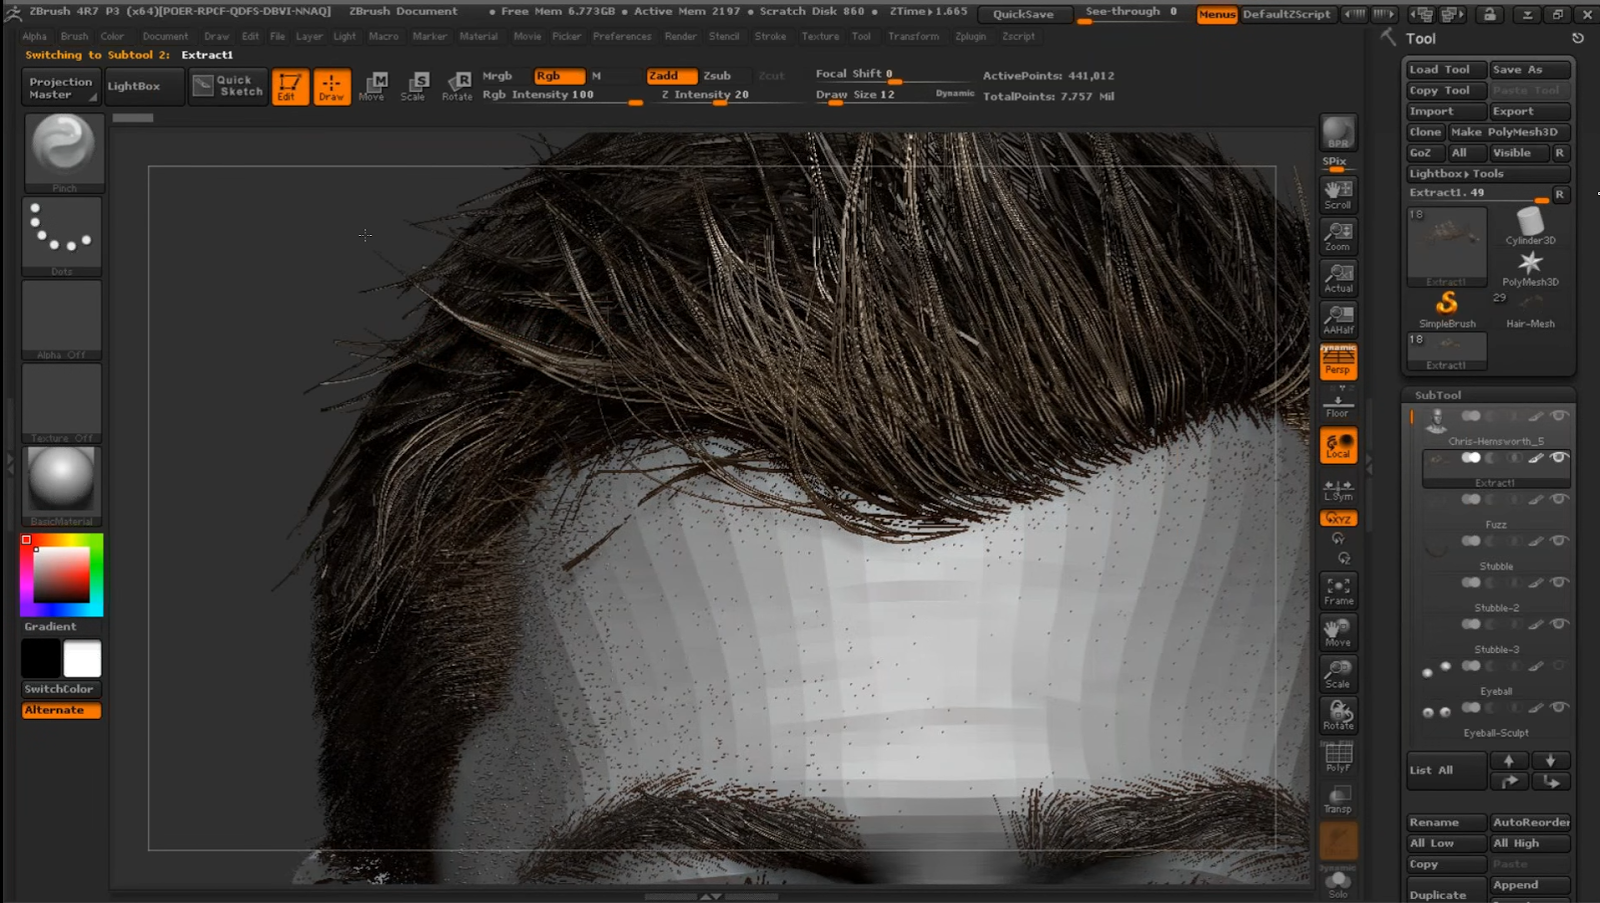Select the Cylinder3D tool
Image resolution: width=1600 pixels, height=903 pixels.
click(x=1530, y=226)
